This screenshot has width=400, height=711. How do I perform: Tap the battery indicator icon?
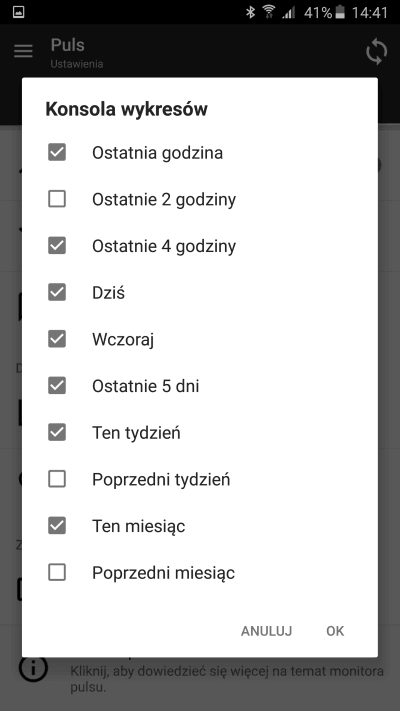point(340,12)
